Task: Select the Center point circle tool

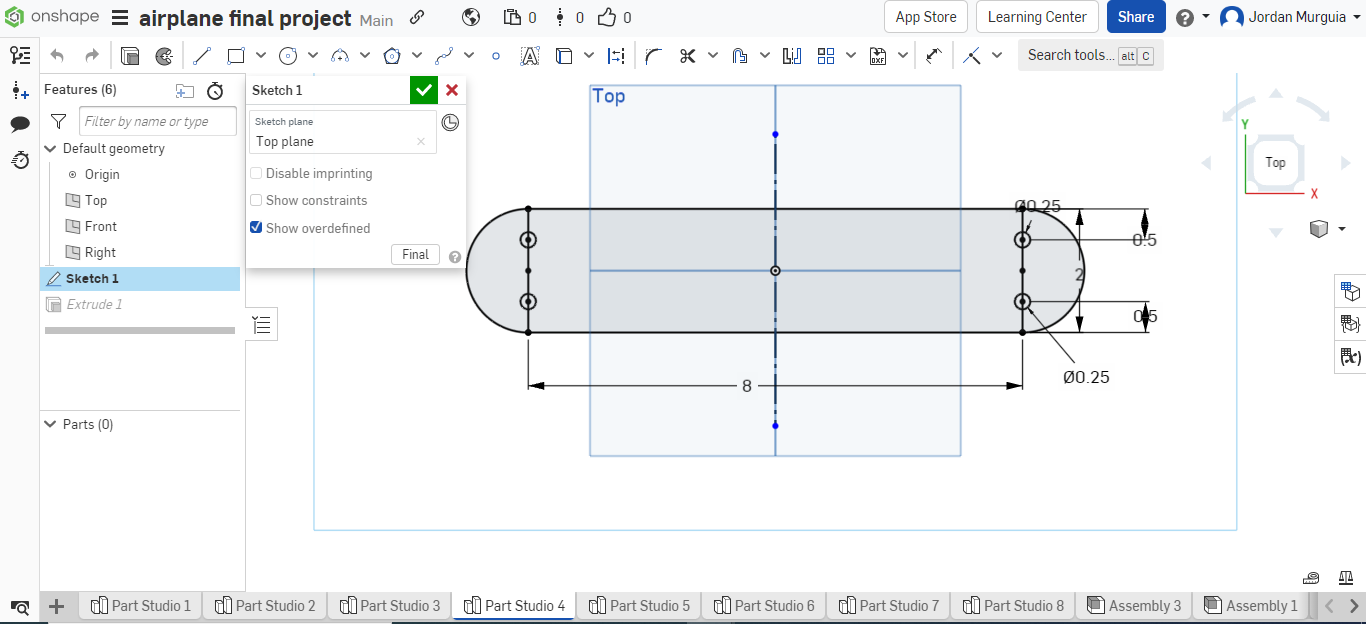Action: tap(289, 55)
